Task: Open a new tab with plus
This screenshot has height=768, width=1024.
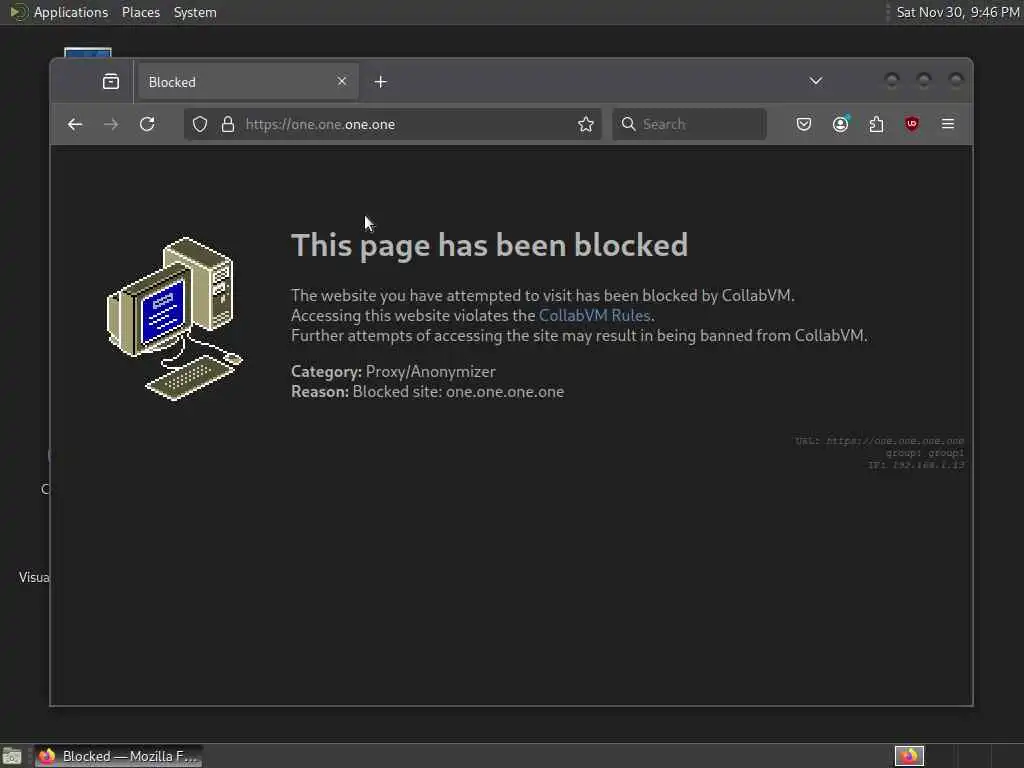Action: pyautogui.click(x=381, y=82)
